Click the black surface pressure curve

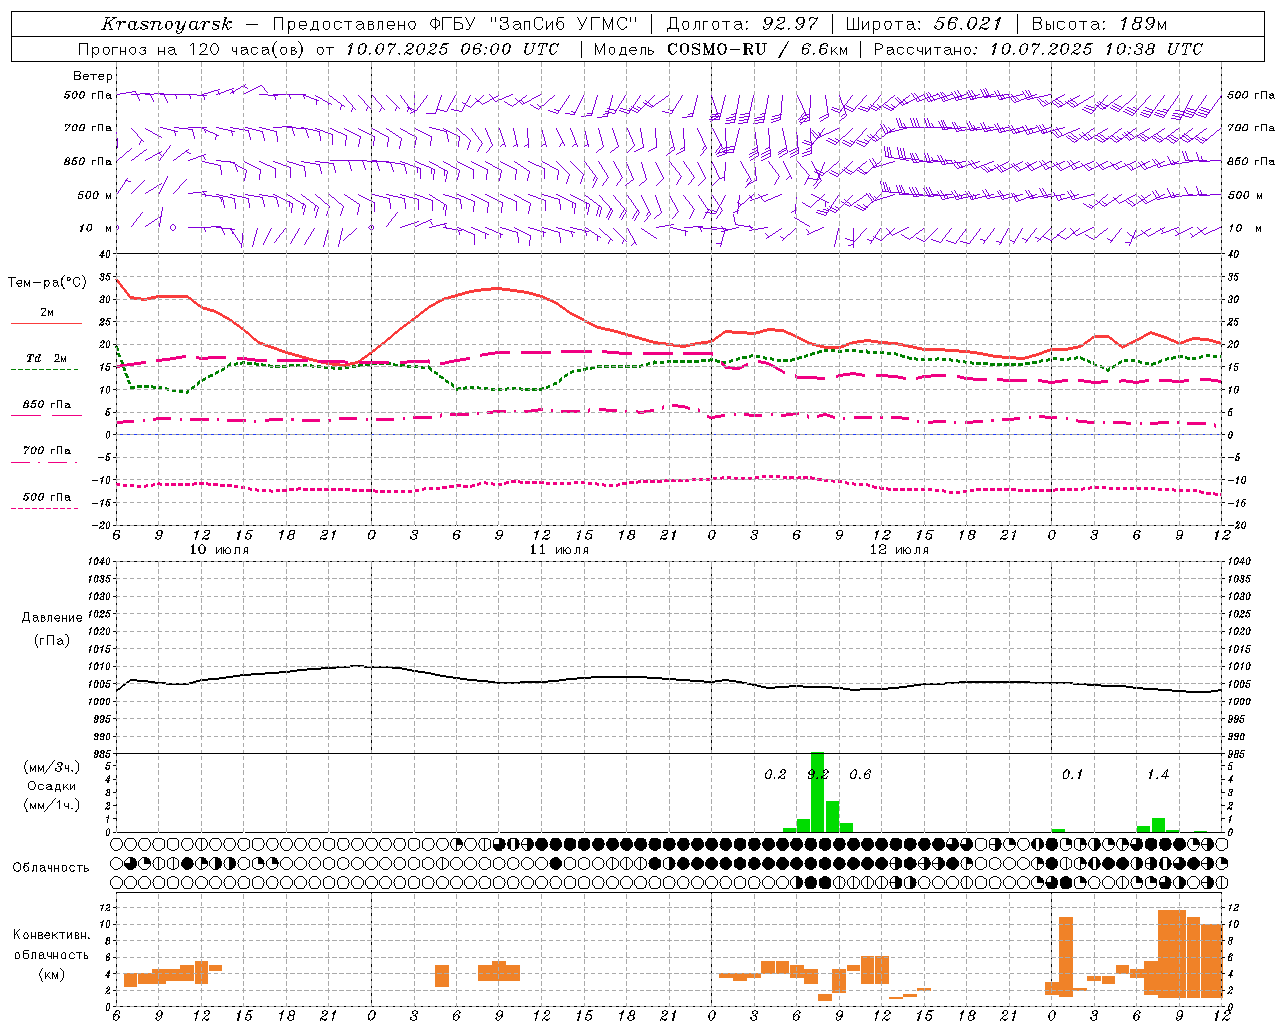669,679
